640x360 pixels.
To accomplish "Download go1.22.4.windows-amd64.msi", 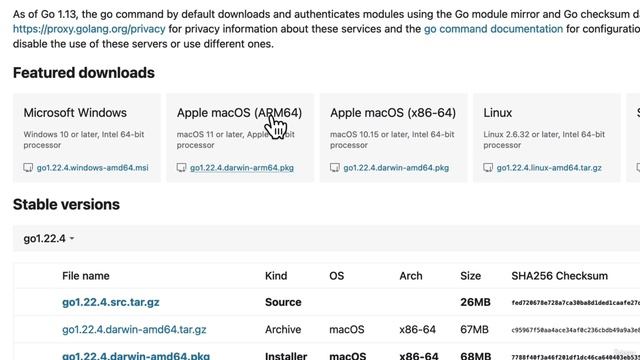I will 93,168.
